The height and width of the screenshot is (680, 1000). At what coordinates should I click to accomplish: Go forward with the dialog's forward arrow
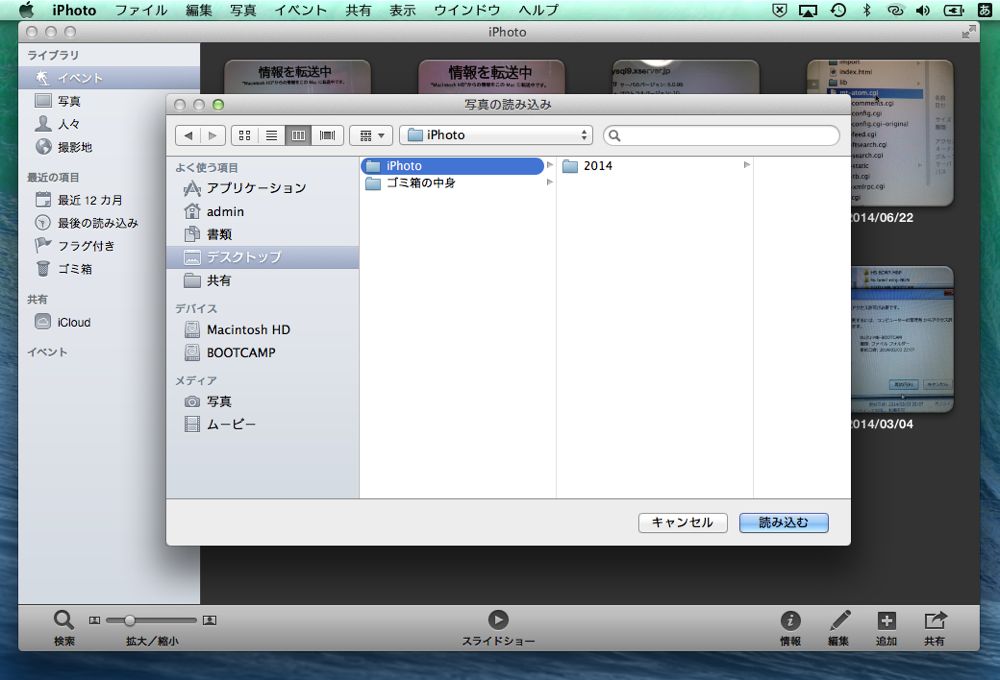[212, 135]
